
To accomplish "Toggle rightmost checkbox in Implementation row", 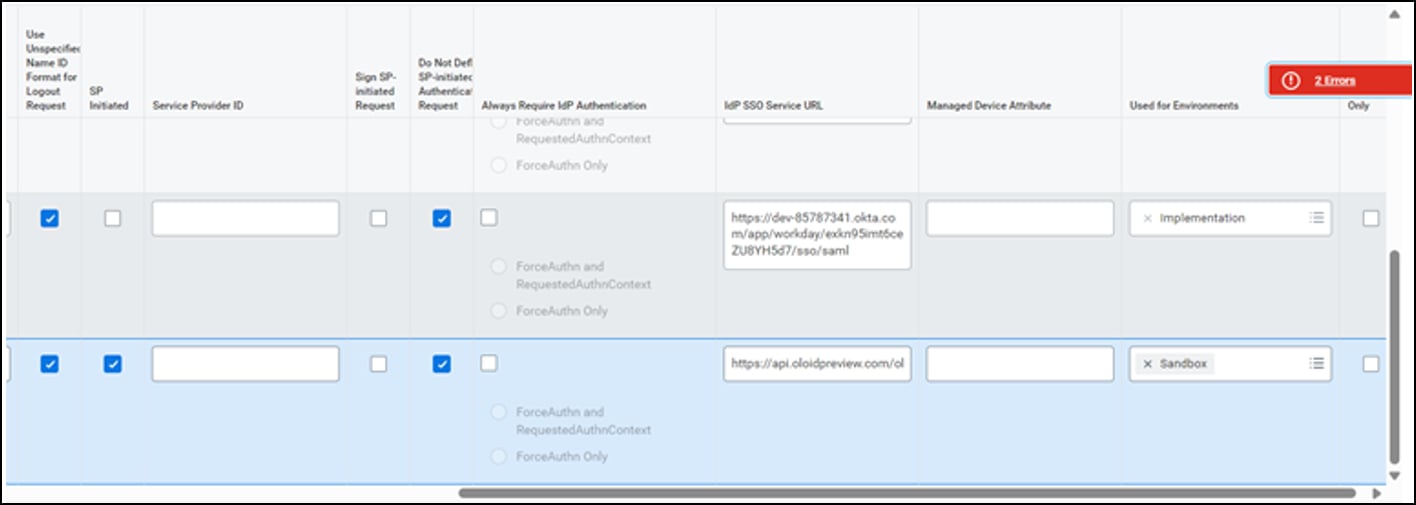I will (x=1371, y=218).
